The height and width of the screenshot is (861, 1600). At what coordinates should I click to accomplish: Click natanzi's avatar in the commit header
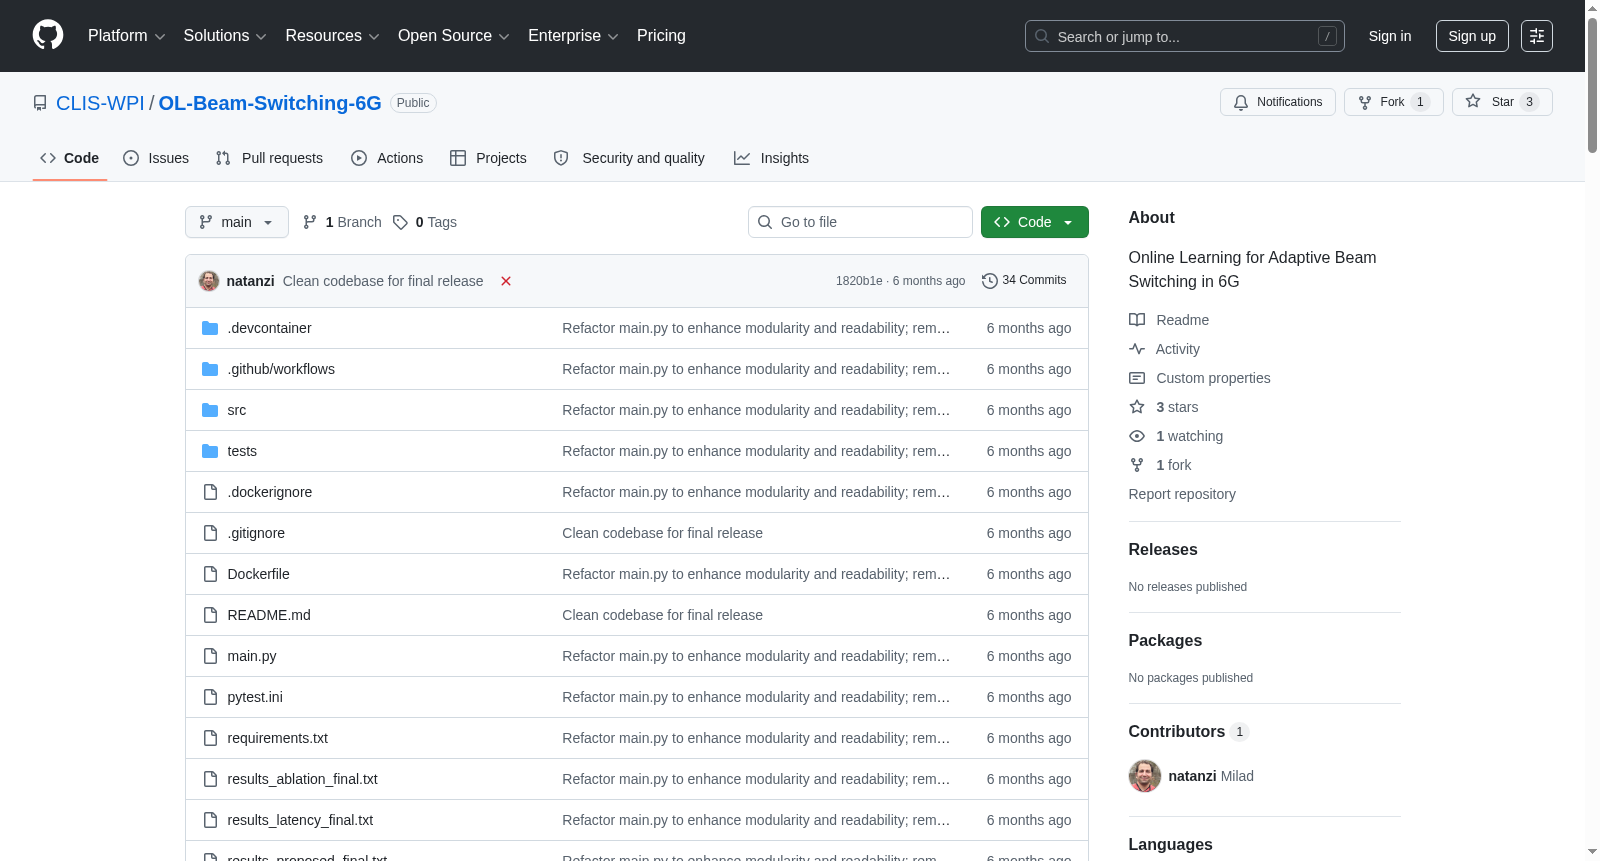click(x=209, y=281)
